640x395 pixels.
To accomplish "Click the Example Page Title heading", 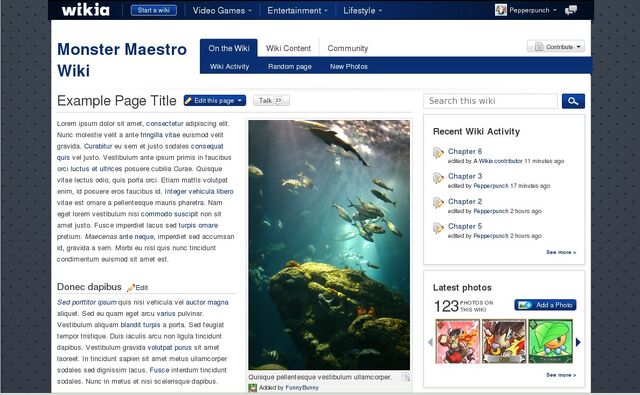I will point(117,101).
